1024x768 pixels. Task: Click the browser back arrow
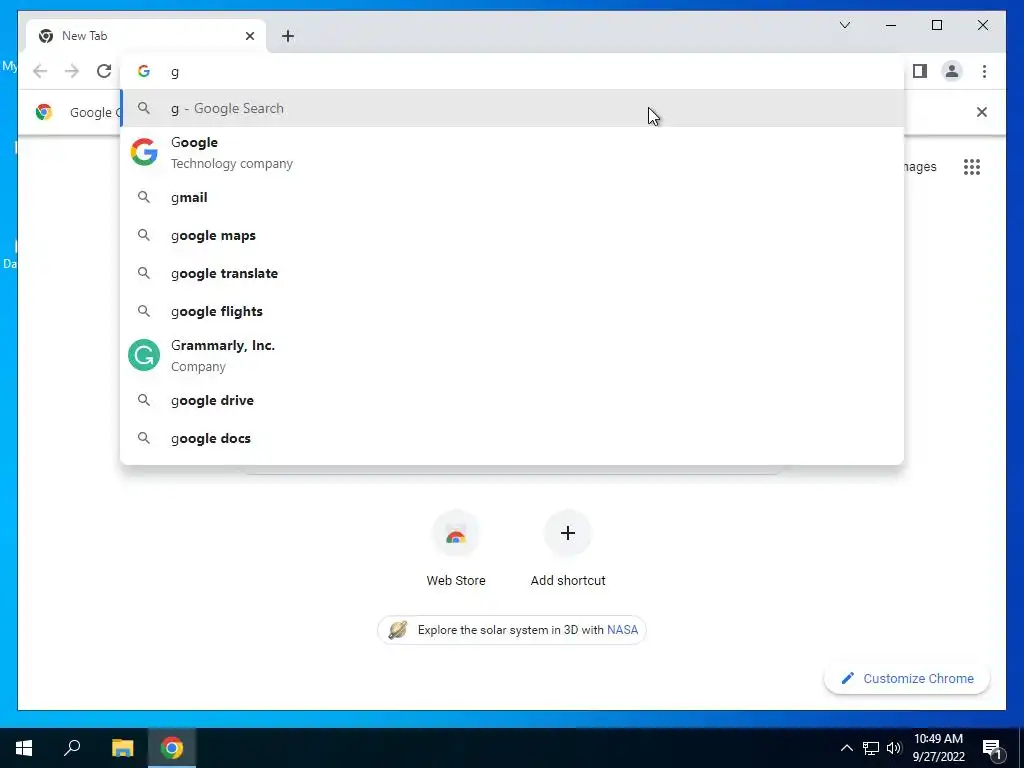click(x=40, y=71)
